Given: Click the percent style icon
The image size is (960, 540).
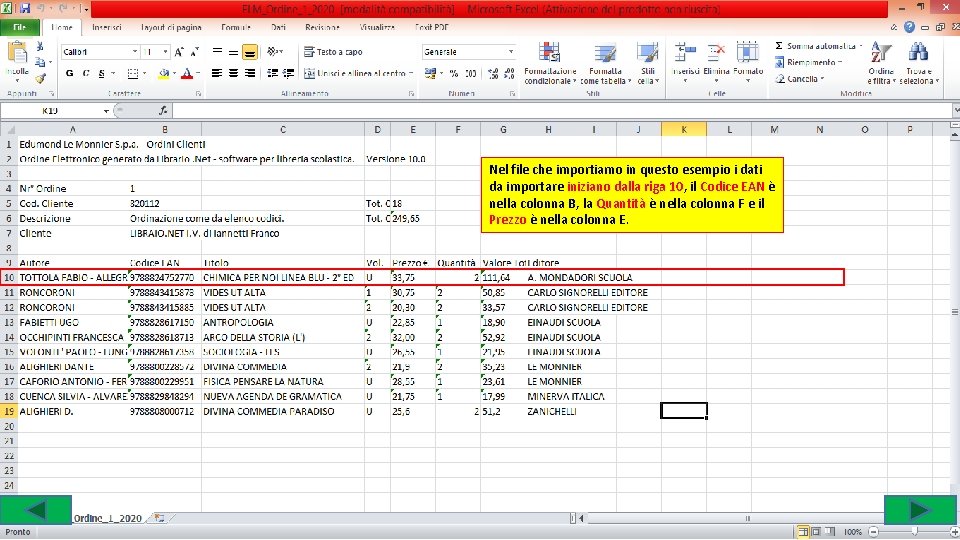Looking at the screenshot, I should [x=454, y=73].
